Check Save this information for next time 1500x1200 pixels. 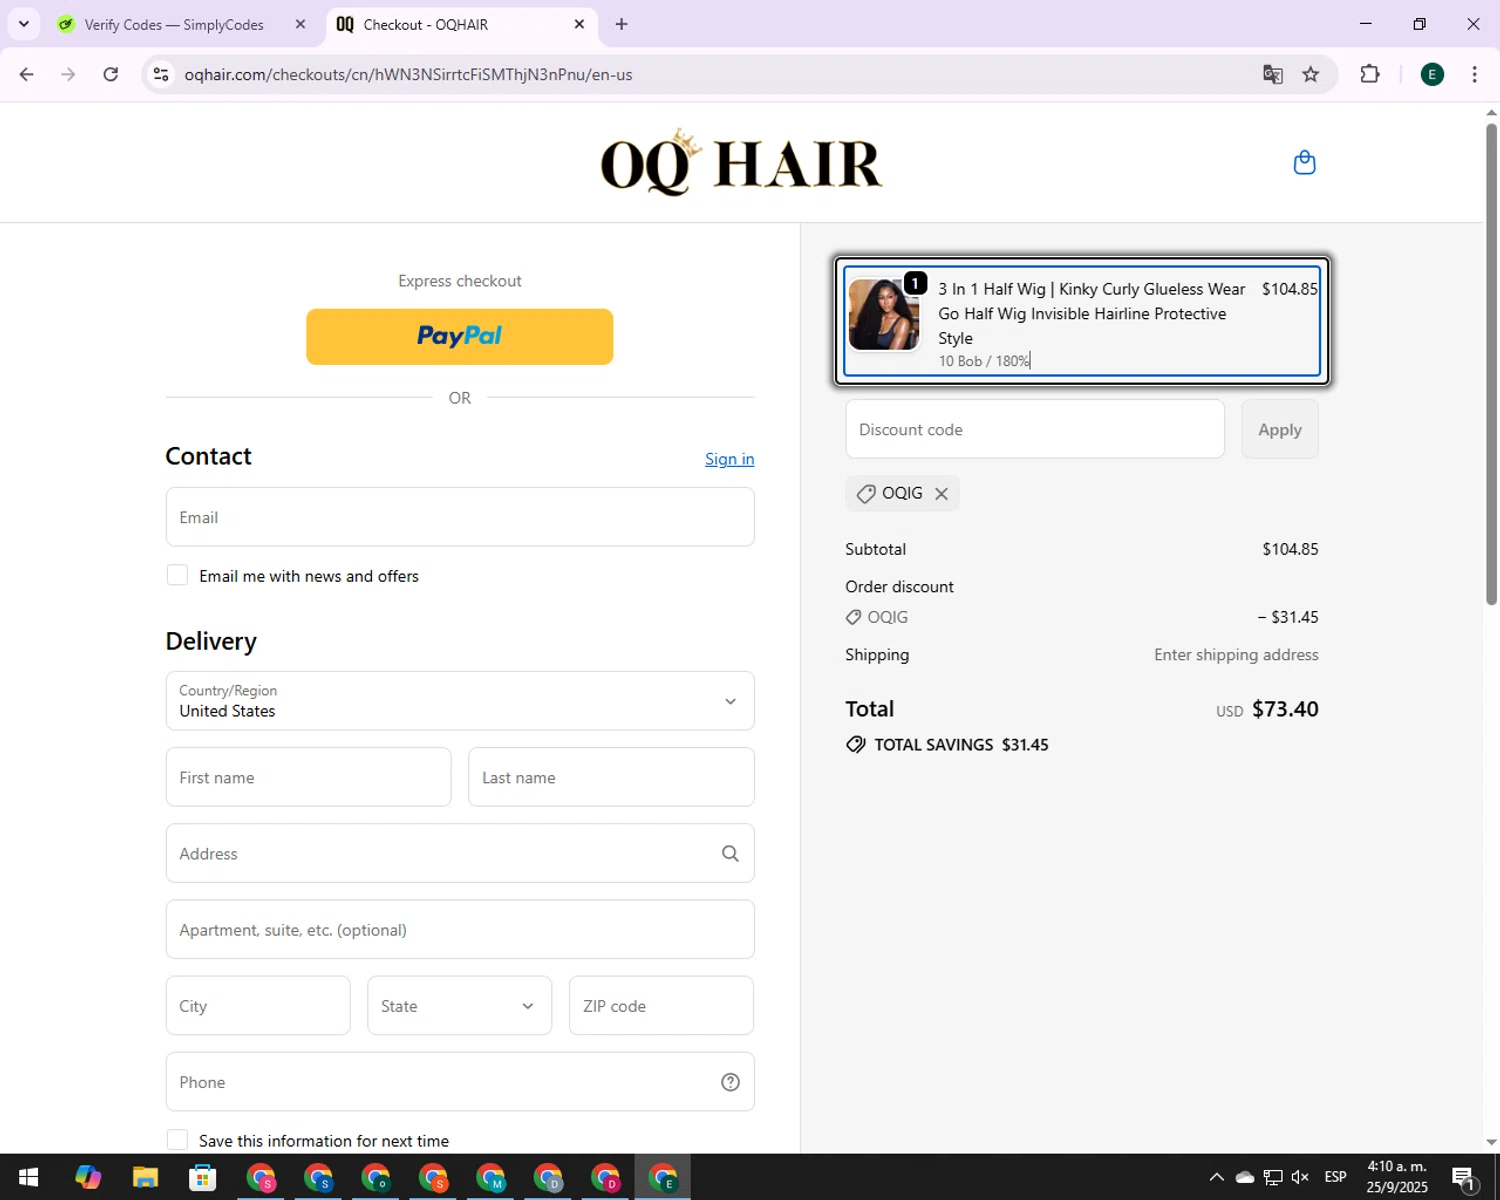point(177,1140)
